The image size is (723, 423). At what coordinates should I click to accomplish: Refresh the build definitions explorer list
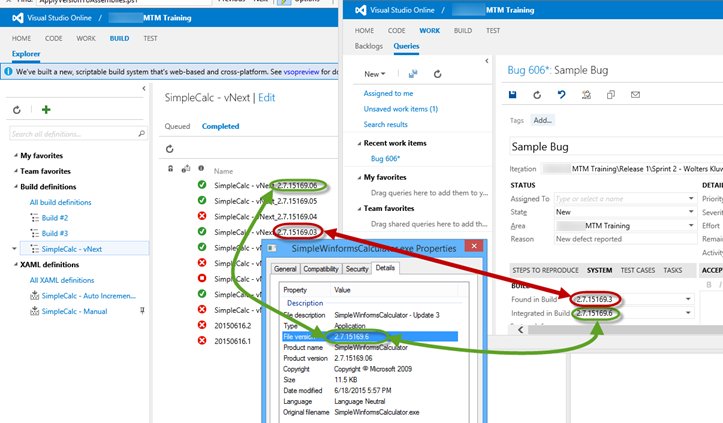[x=17, y=110]
